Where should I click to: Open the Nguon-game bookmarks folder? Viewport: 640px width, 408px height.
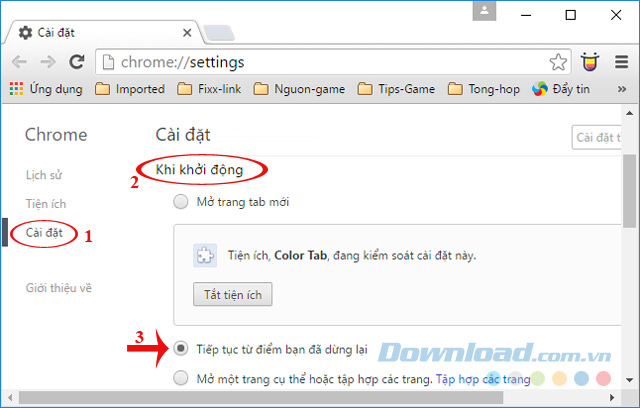click(299, 89)
